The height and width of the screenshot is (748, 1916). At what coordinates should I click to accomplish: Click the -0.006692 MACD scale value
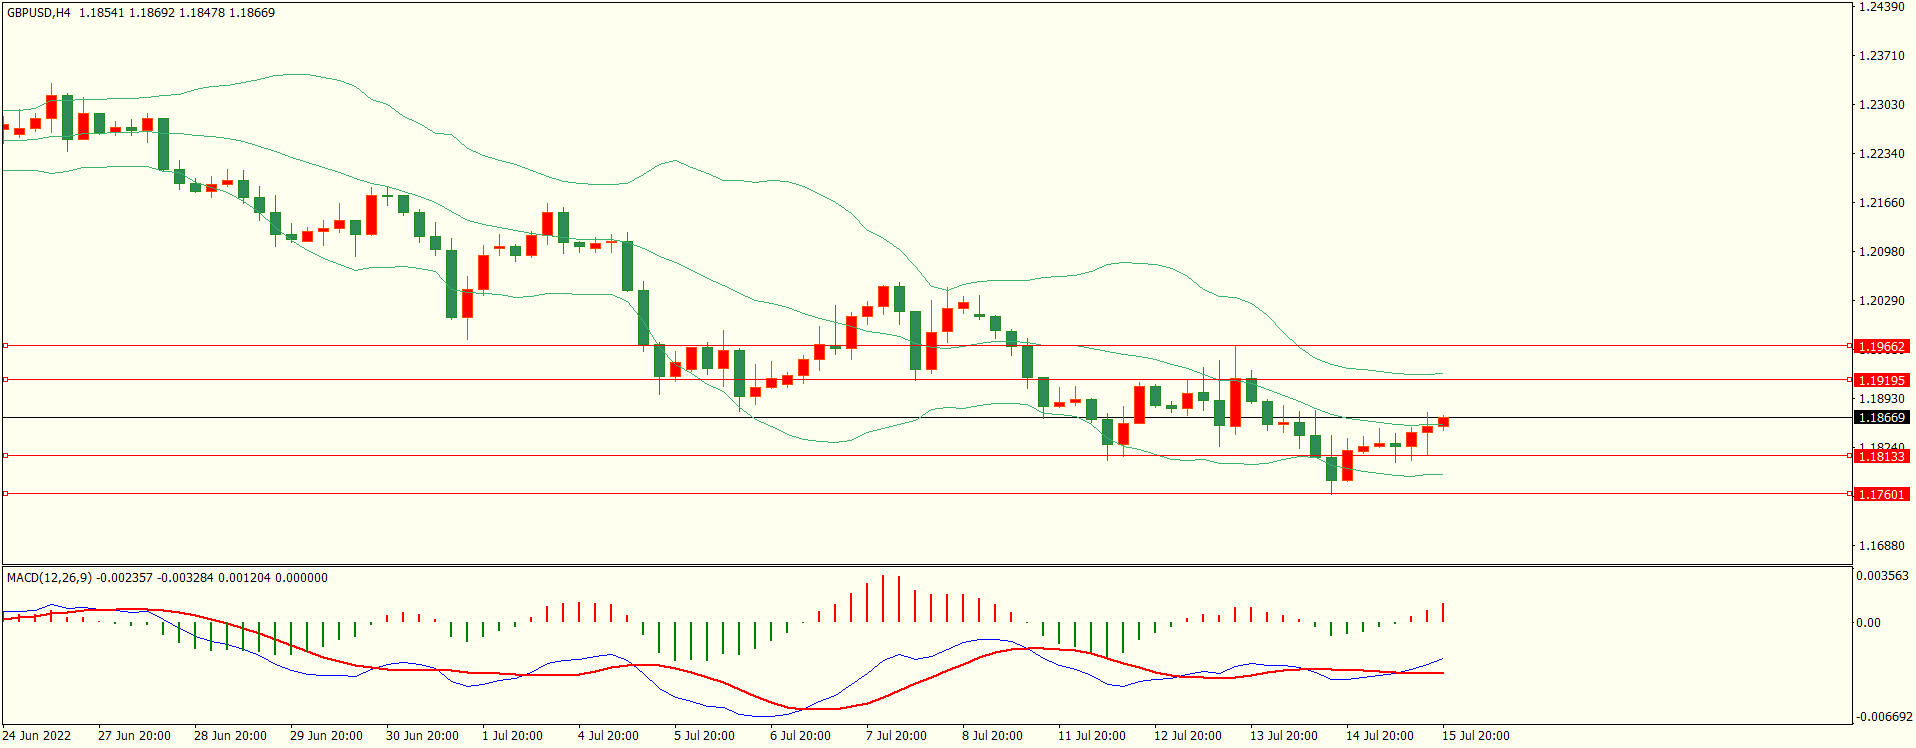tap(1884, 717)
